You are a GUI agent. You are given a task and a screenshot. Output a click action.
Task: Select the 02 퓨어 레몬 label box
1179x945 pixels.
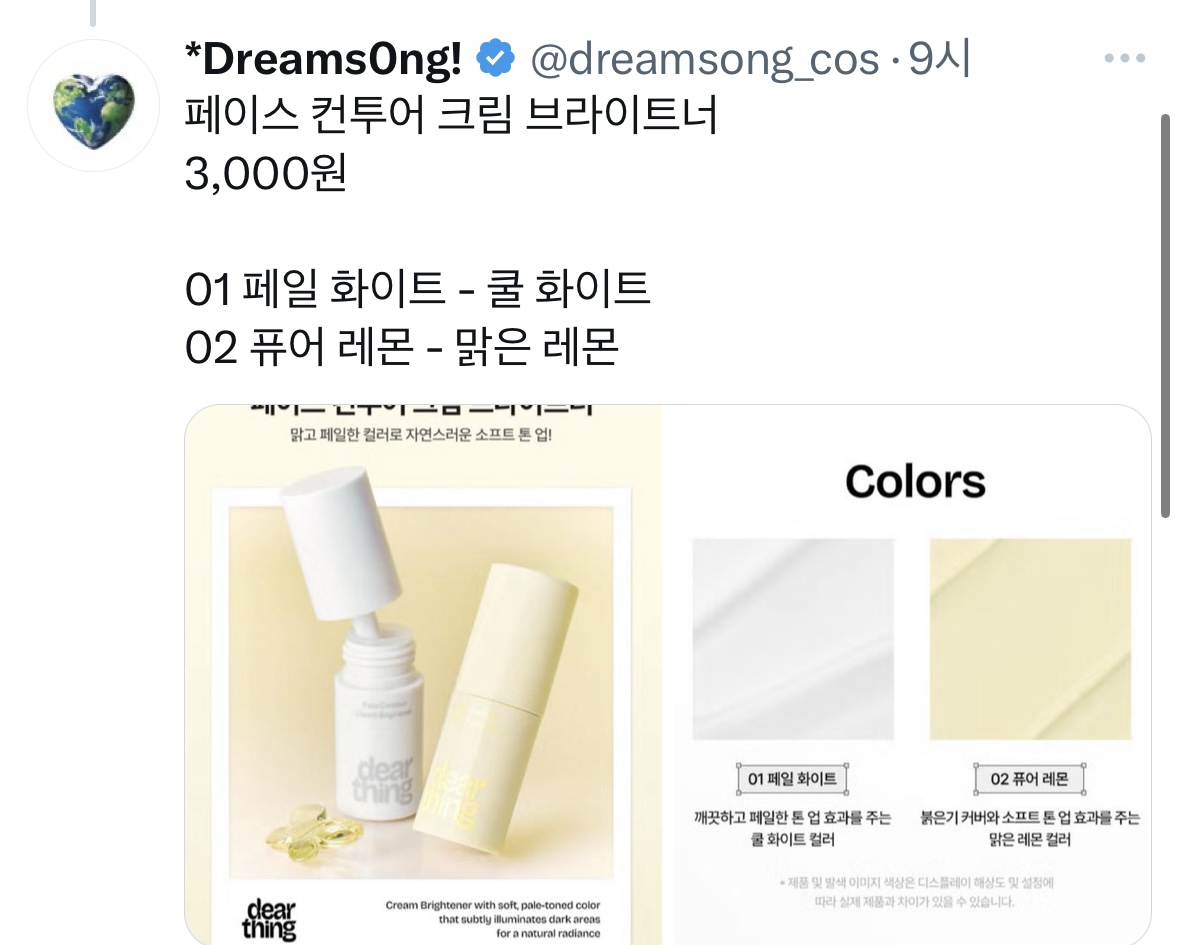[1029, 779]
